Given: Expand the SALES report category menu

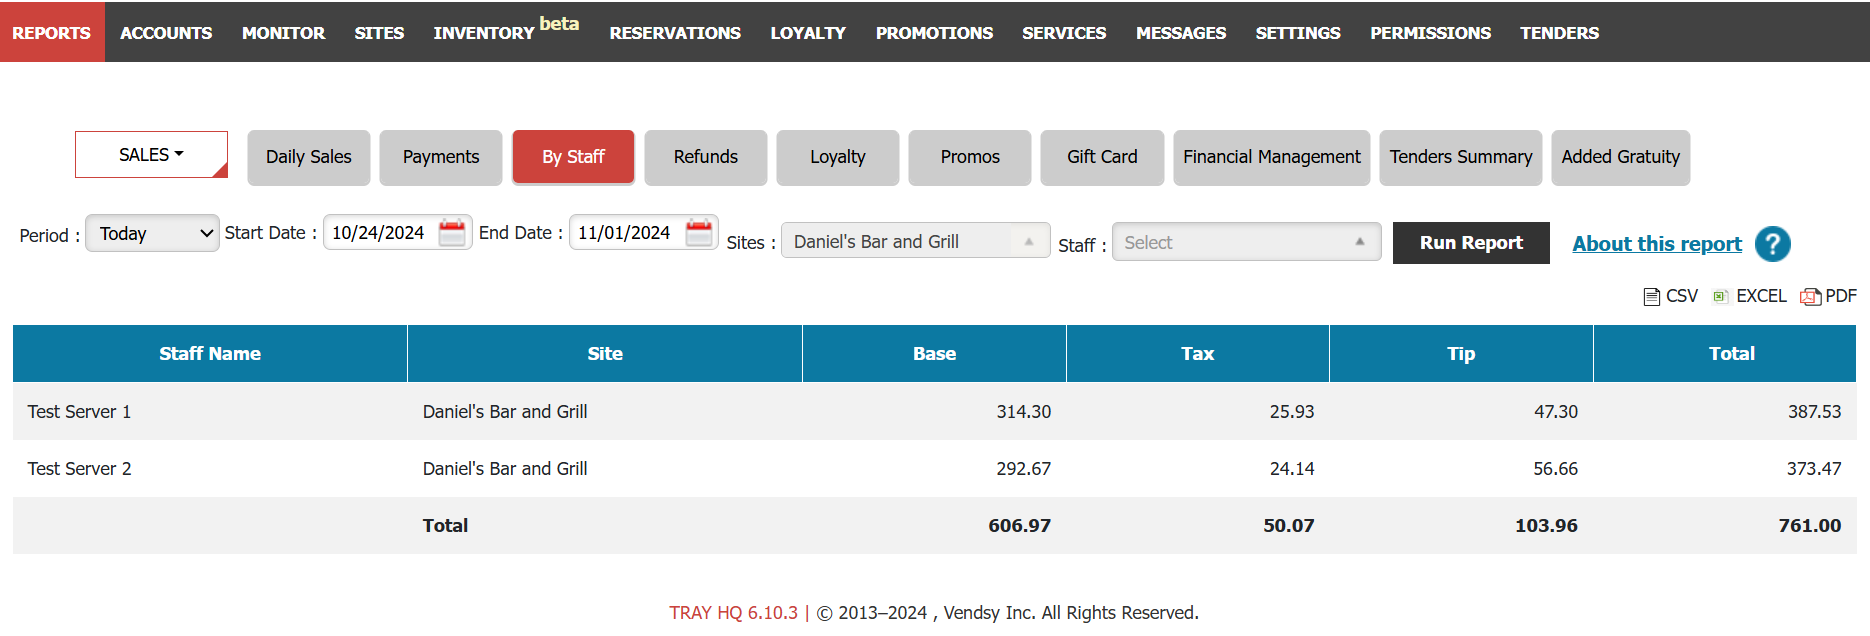Looking at the screenshot, I should tap(151, 155).
